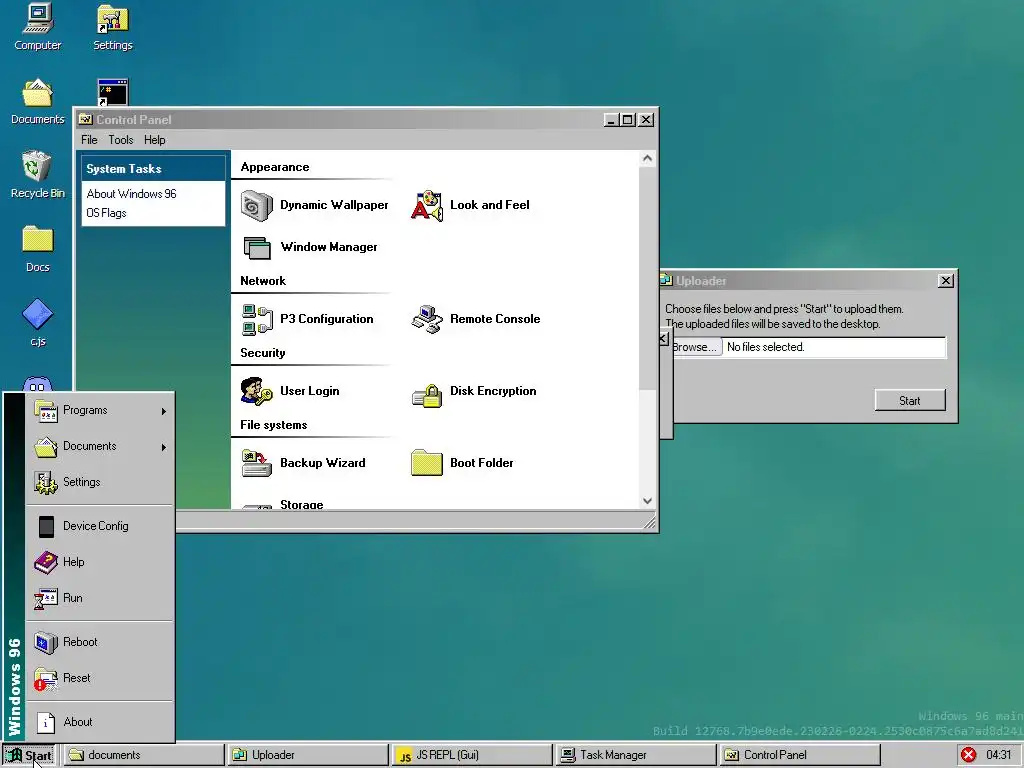1024x768 pixels.
Task: Open the Dynamic Wallpaper icon
Action: (x=257, y=205)
